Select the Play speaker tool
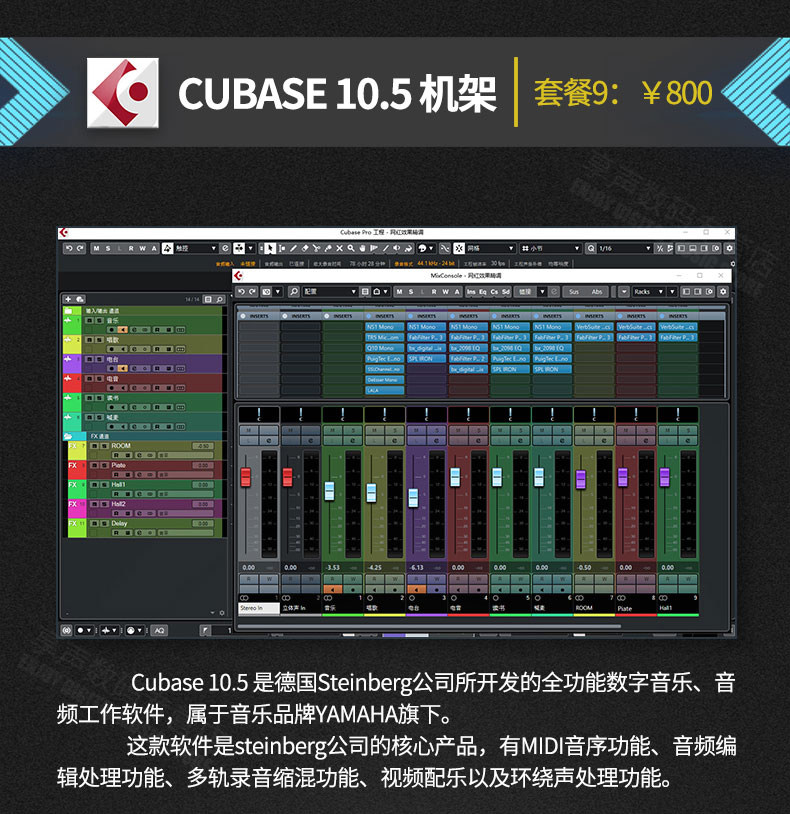Screen dimensions: 790x814 click(397, 248)
